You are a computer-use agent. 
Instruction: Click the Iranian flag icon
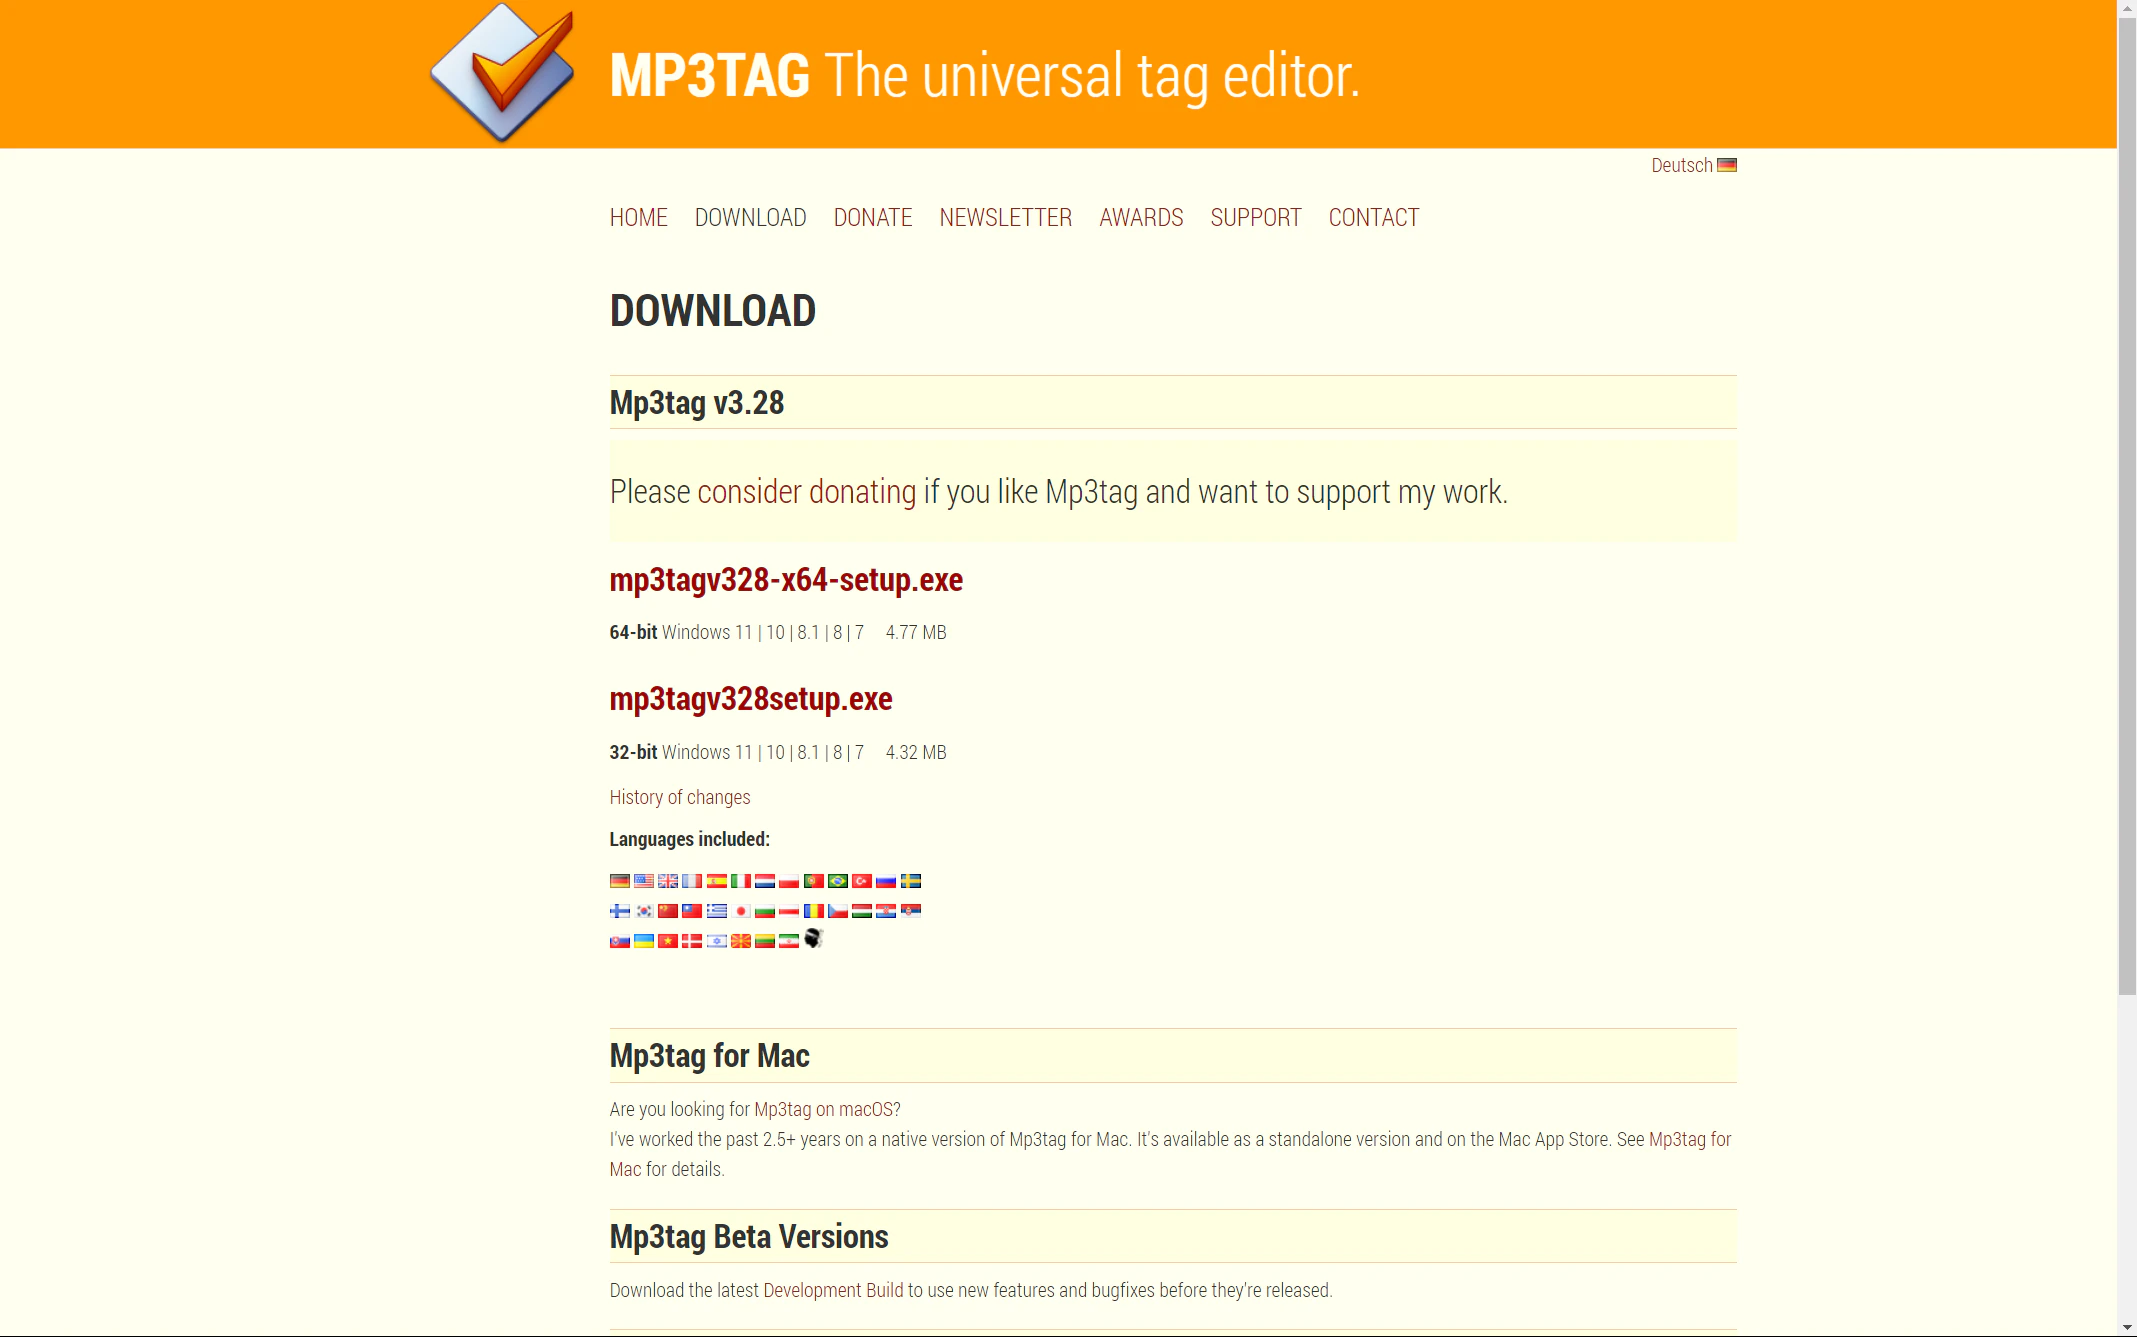point(789,941)
